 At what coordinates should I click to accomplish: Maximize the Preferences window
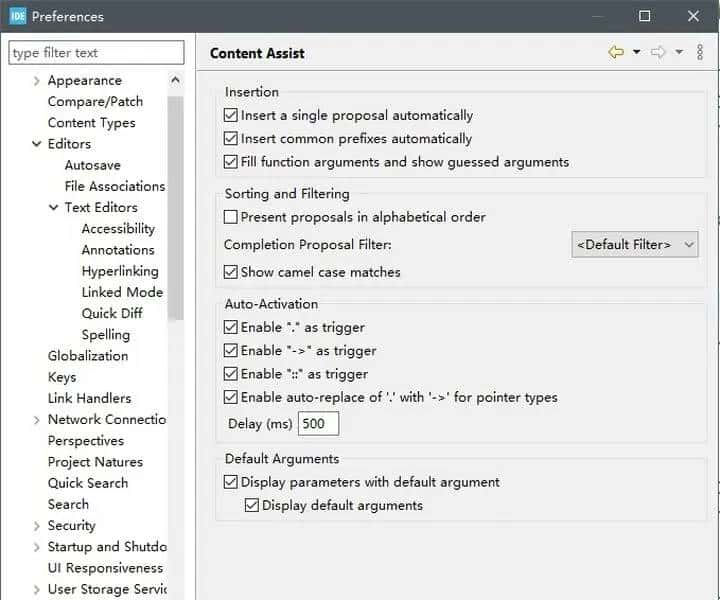pyautogui.click(x=644, y=16)
